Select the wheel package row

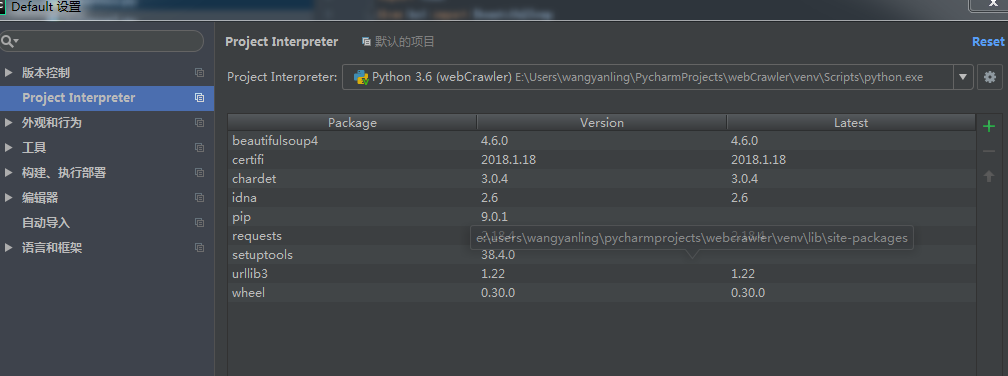tap(602, 293)
